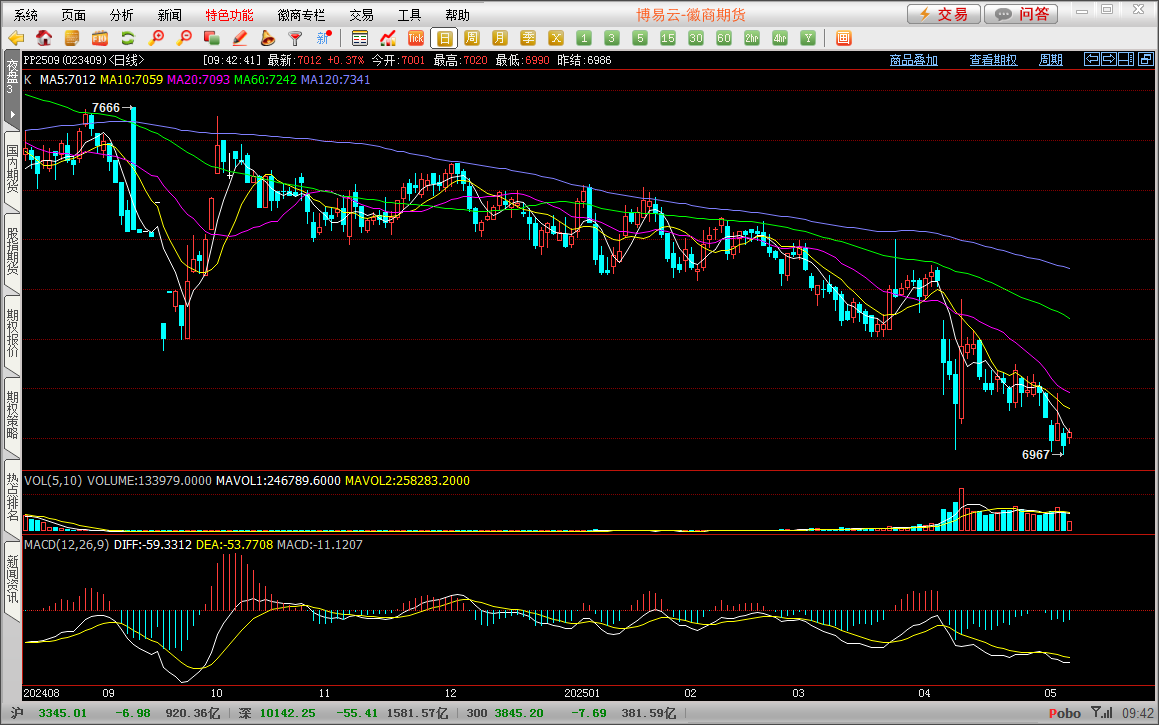Viewport: 1159px width, 725px height.
Task: Open the quote list table icon
Action: 360,38
